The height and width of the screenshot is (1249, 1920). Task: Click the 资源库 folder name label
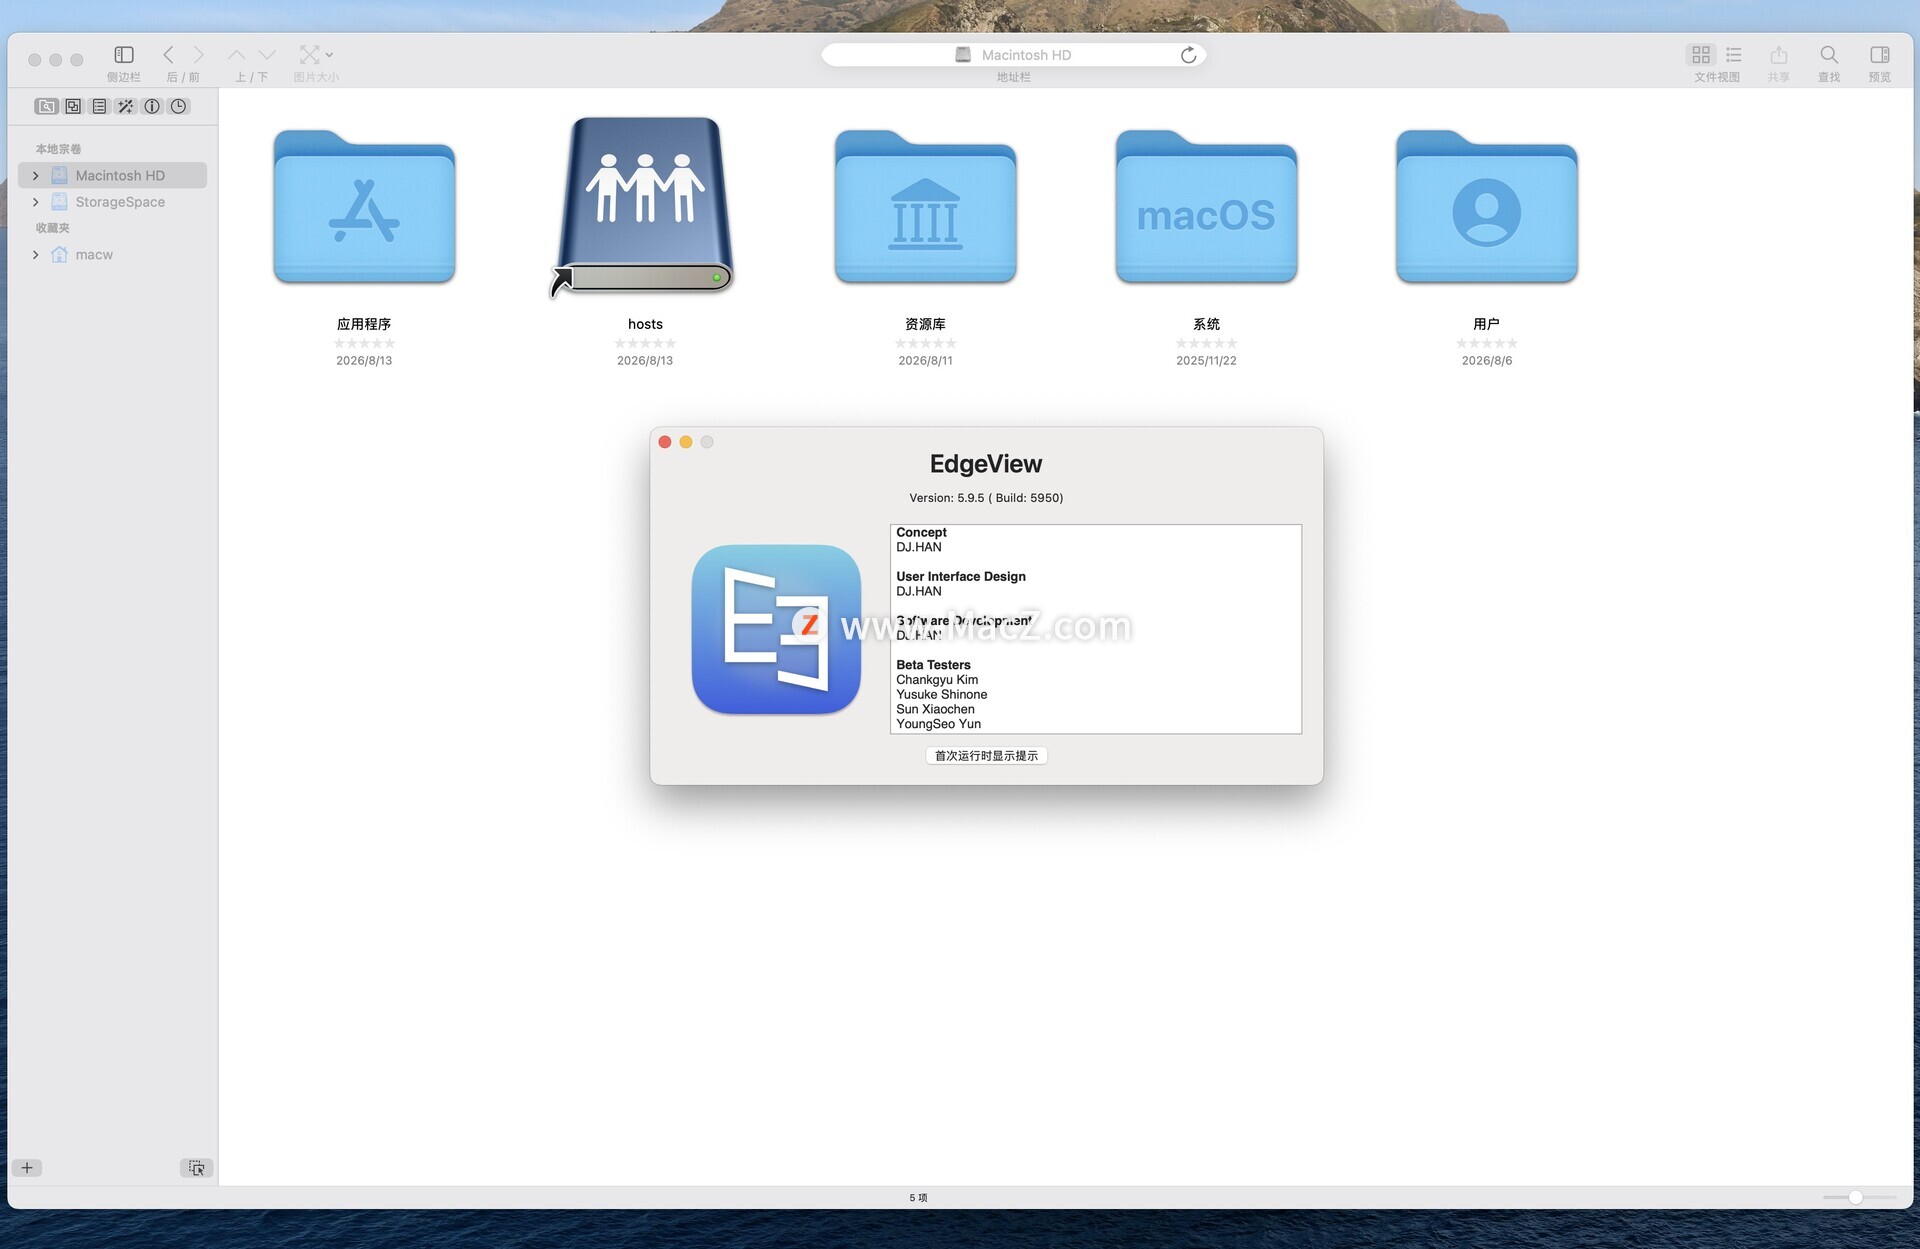925,324
